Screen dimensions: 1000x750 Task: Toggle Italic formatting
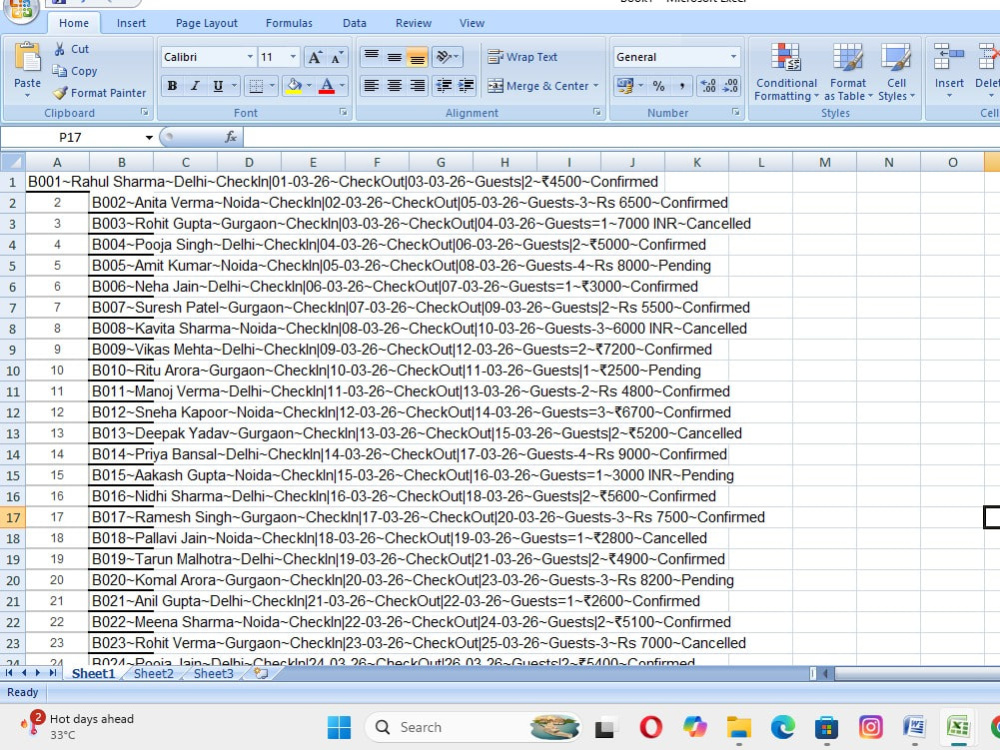(195, 85)
